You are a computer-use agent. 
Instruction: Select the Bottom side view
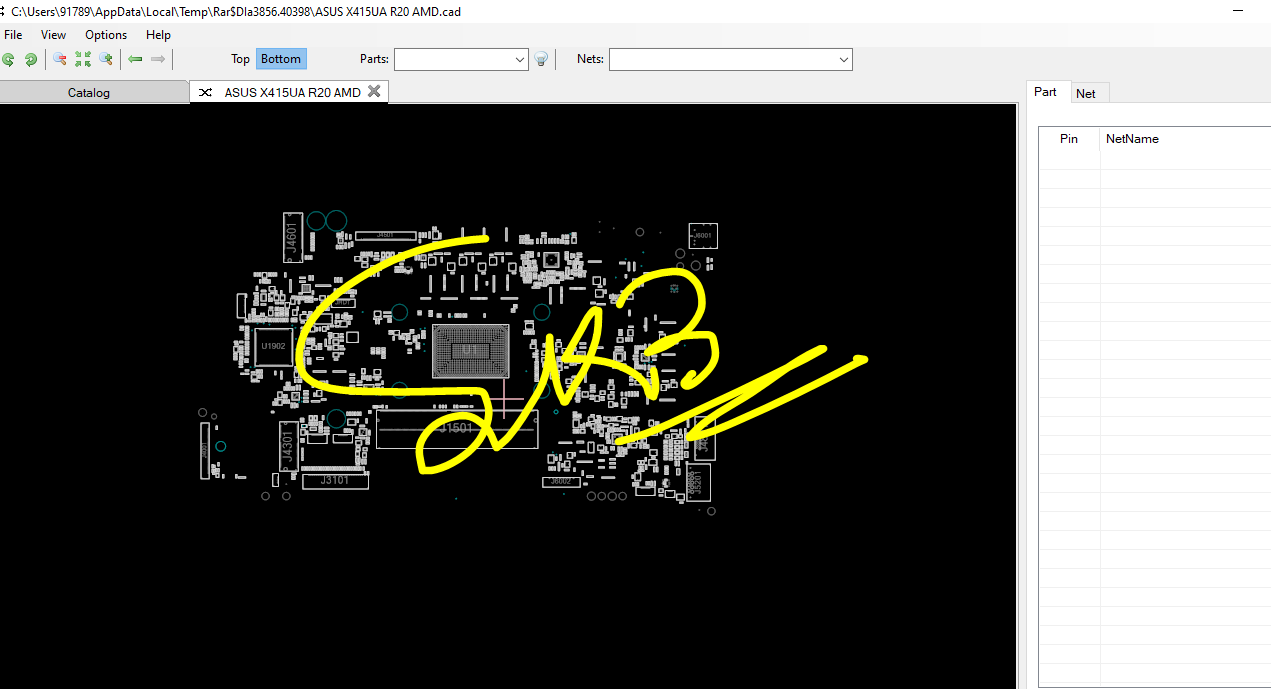pos(281,59)
